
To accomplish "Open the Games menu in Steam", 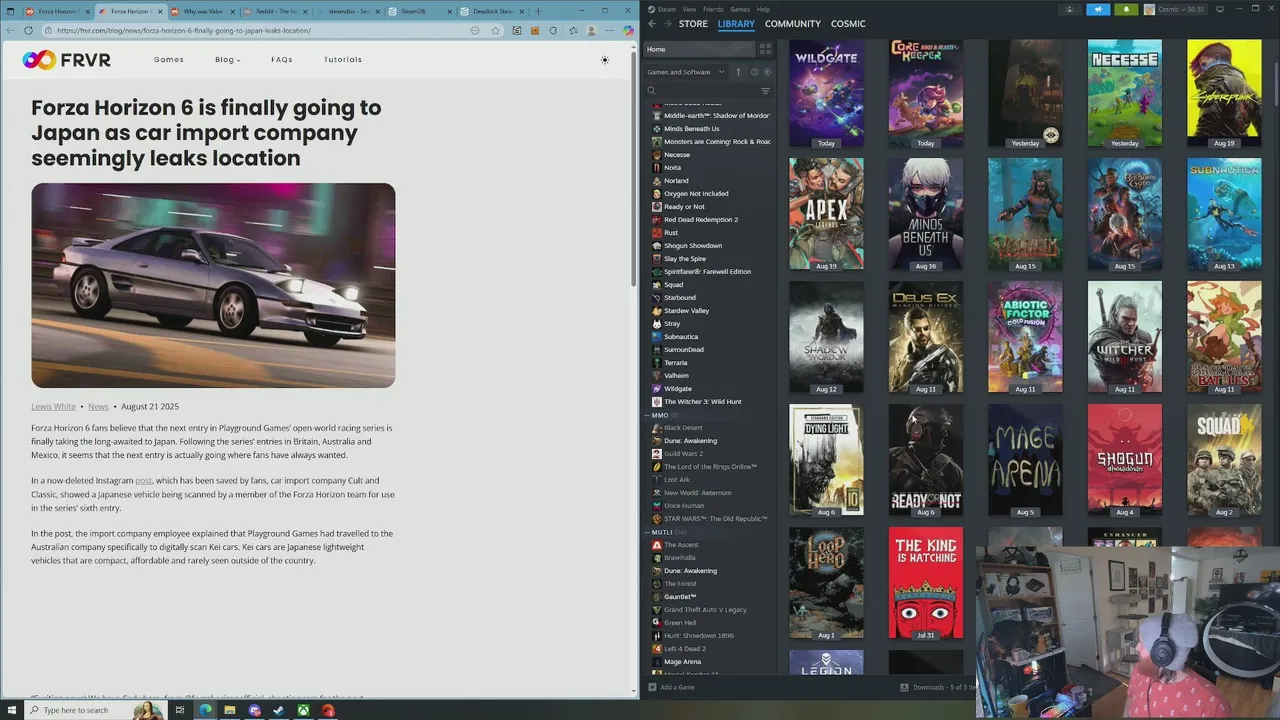I will pyautogui.click(x=740, y=9).
